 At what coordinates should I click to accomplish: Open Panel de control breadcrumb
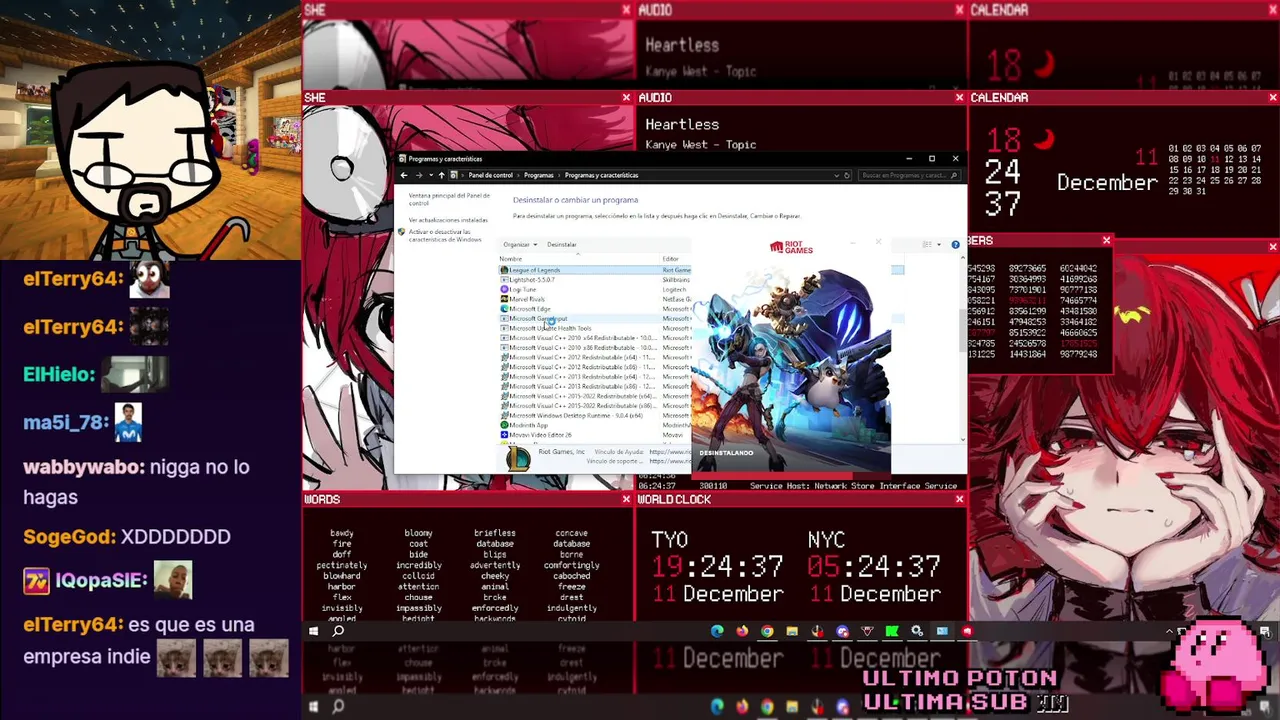click(x=490, y=175)
